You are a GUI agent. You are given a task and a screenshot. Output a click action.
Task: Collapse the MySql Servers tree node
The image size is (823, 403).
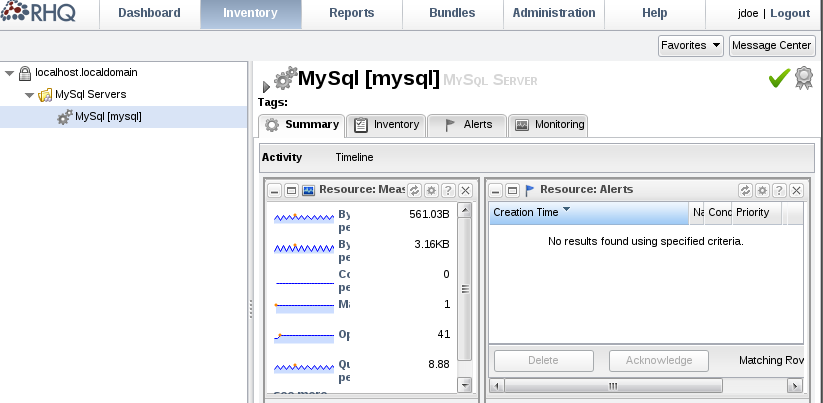pyautogui.click(x=29, y=96)
